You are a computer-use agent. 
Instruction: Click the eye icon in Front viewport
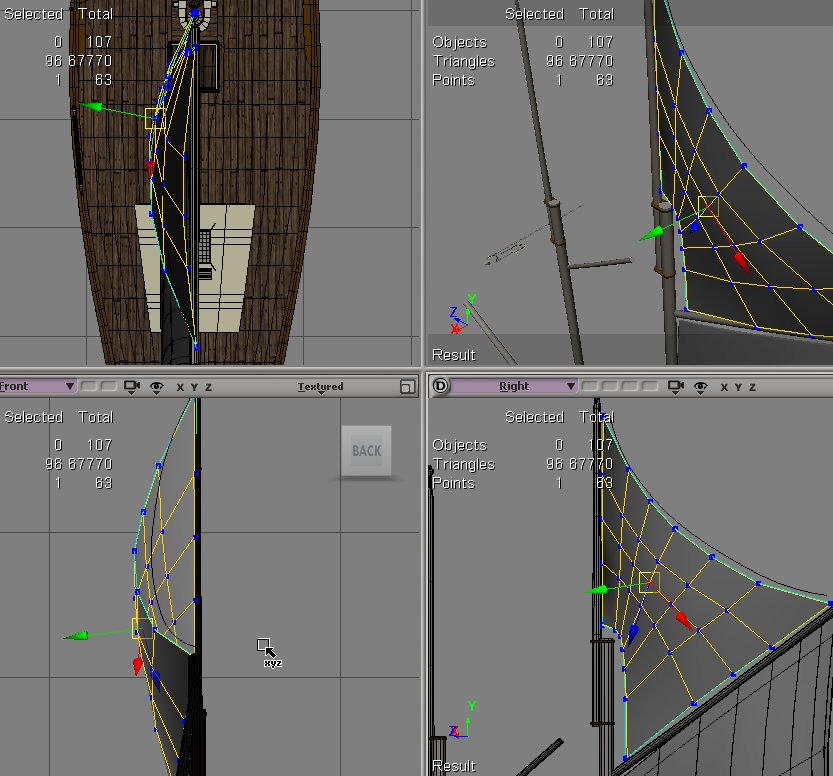[156, 387]
